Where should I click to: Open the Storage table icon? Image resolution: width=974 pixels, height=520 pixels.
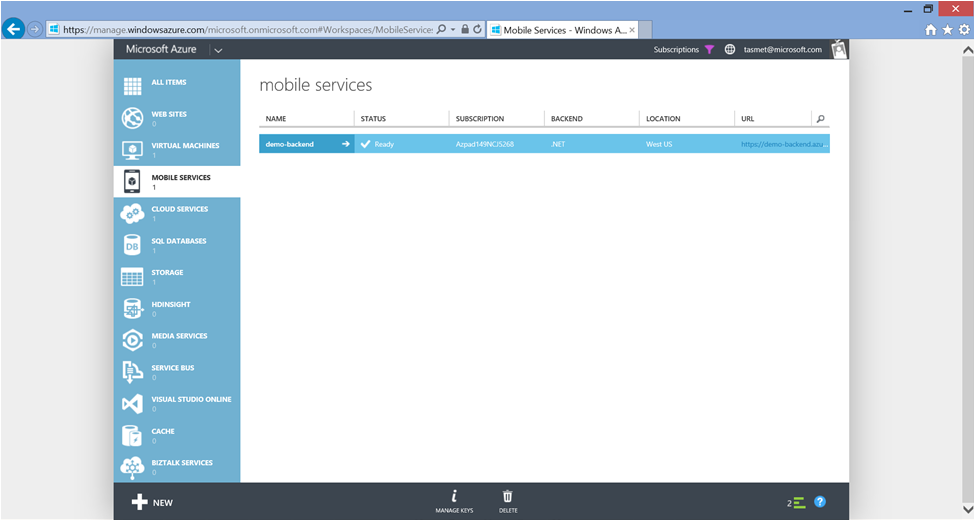click(x=132, y=277)
